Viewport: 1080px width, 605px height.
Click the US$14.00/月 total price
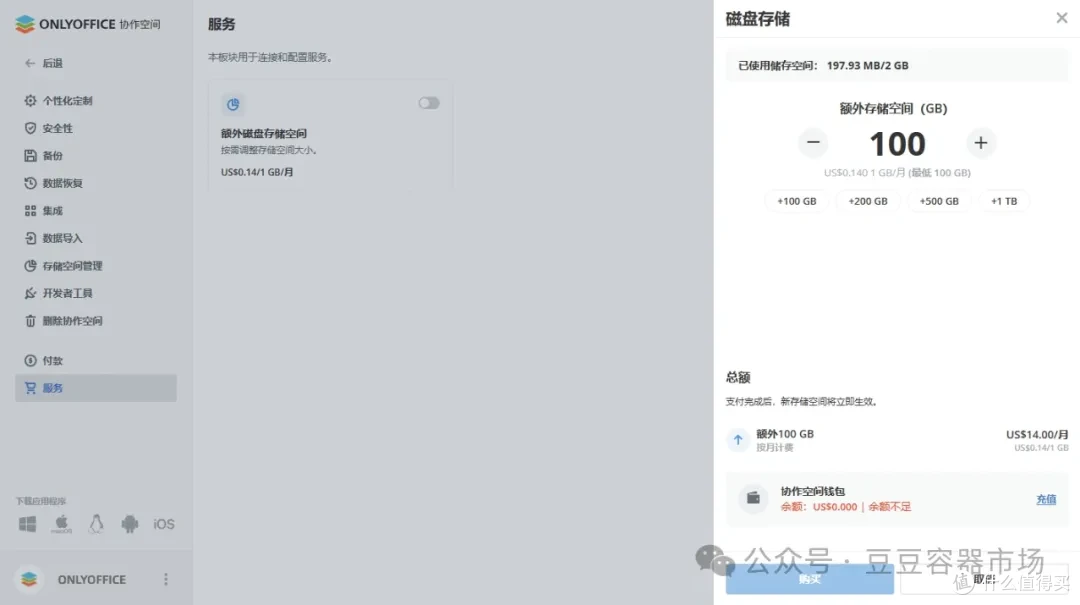click(x=1037, y=434)
